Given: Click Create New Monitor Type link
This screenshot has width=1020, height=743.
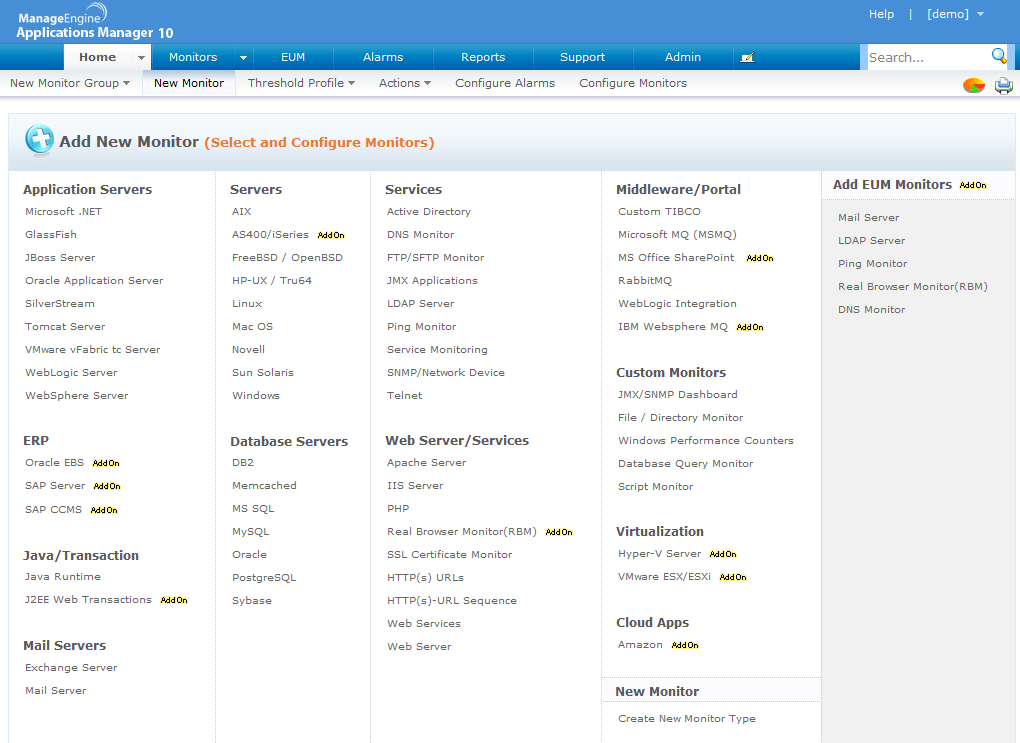Looking at the screenshot, I should [x=686, y=718].
